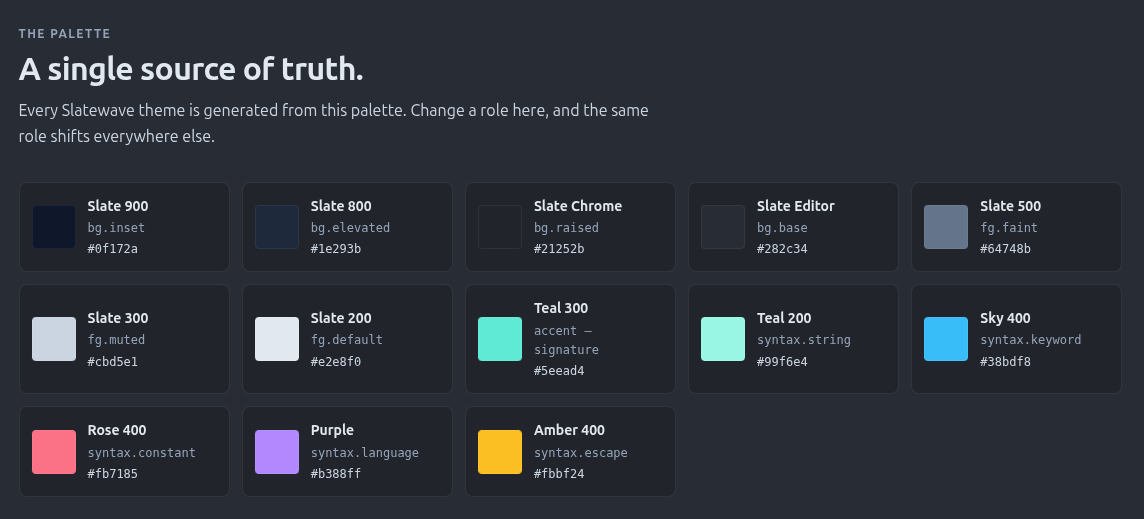The image size is (1144, 519).
Task: Click the Amber 400 card title
Action: click(569, 431)
